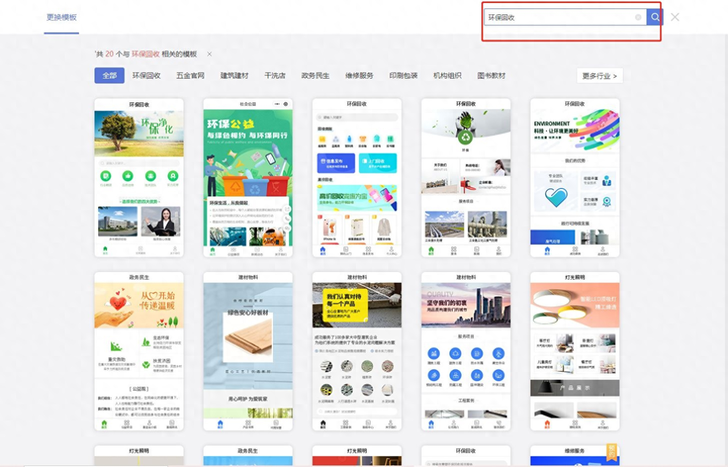Screen dimensions: 728x467
Task: Dismiss the search result summary with its x
Action: pyautogui.click(x=209, y=54)
